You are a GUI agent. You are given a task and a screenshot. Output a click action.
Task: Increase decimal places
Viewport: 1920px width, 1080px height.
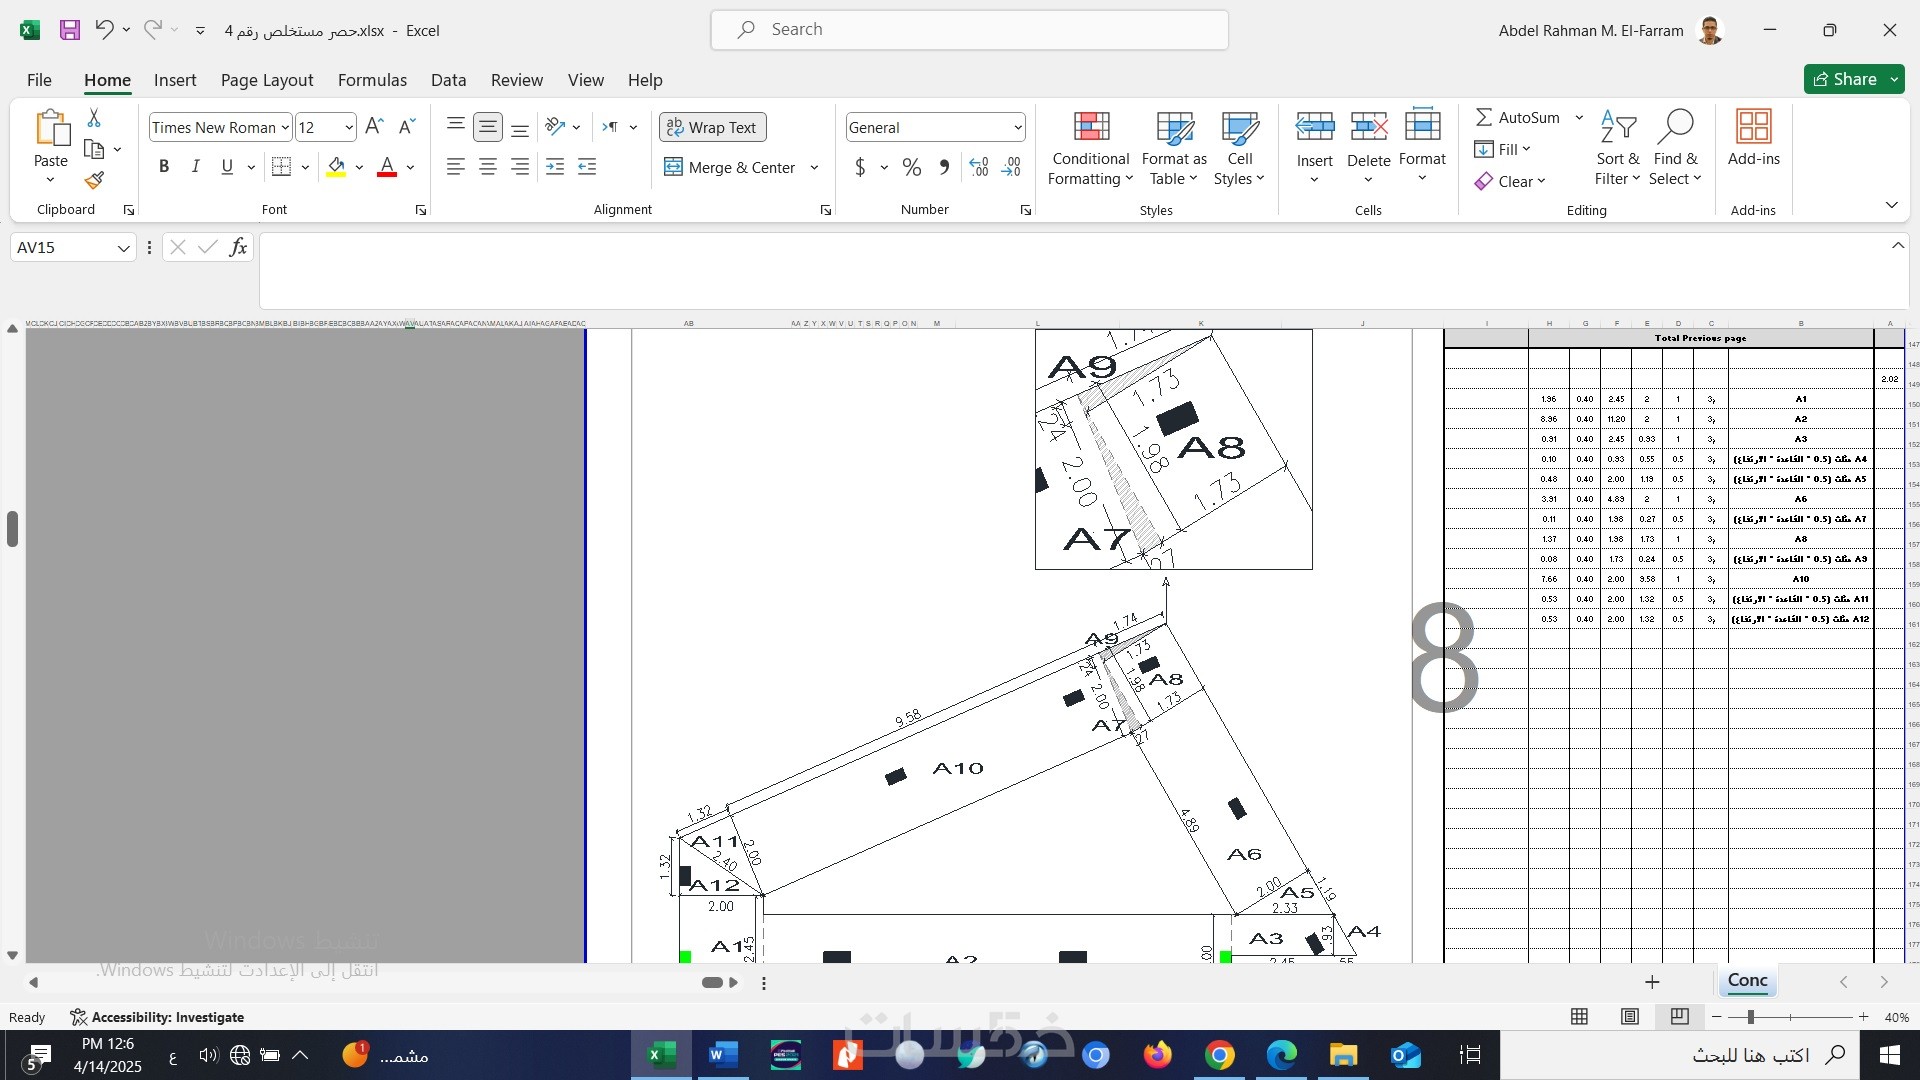click(x=979, y=167)
